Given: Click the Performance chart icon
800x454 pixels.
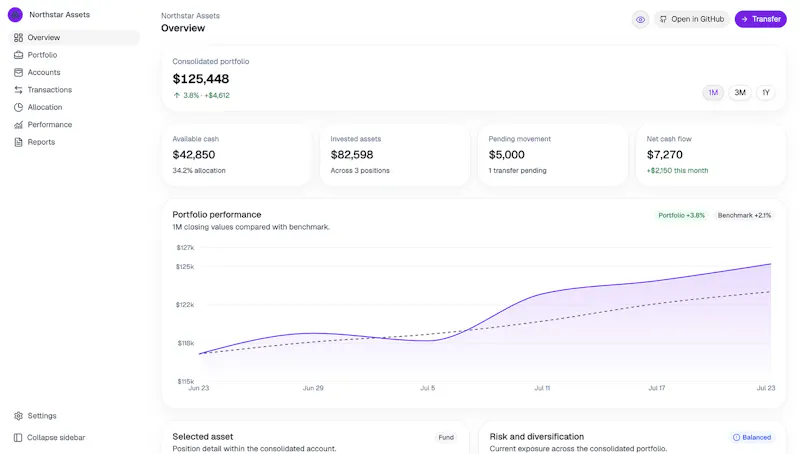Looking at the screenshot, I should pyautogui.click(x=18, y=124).
